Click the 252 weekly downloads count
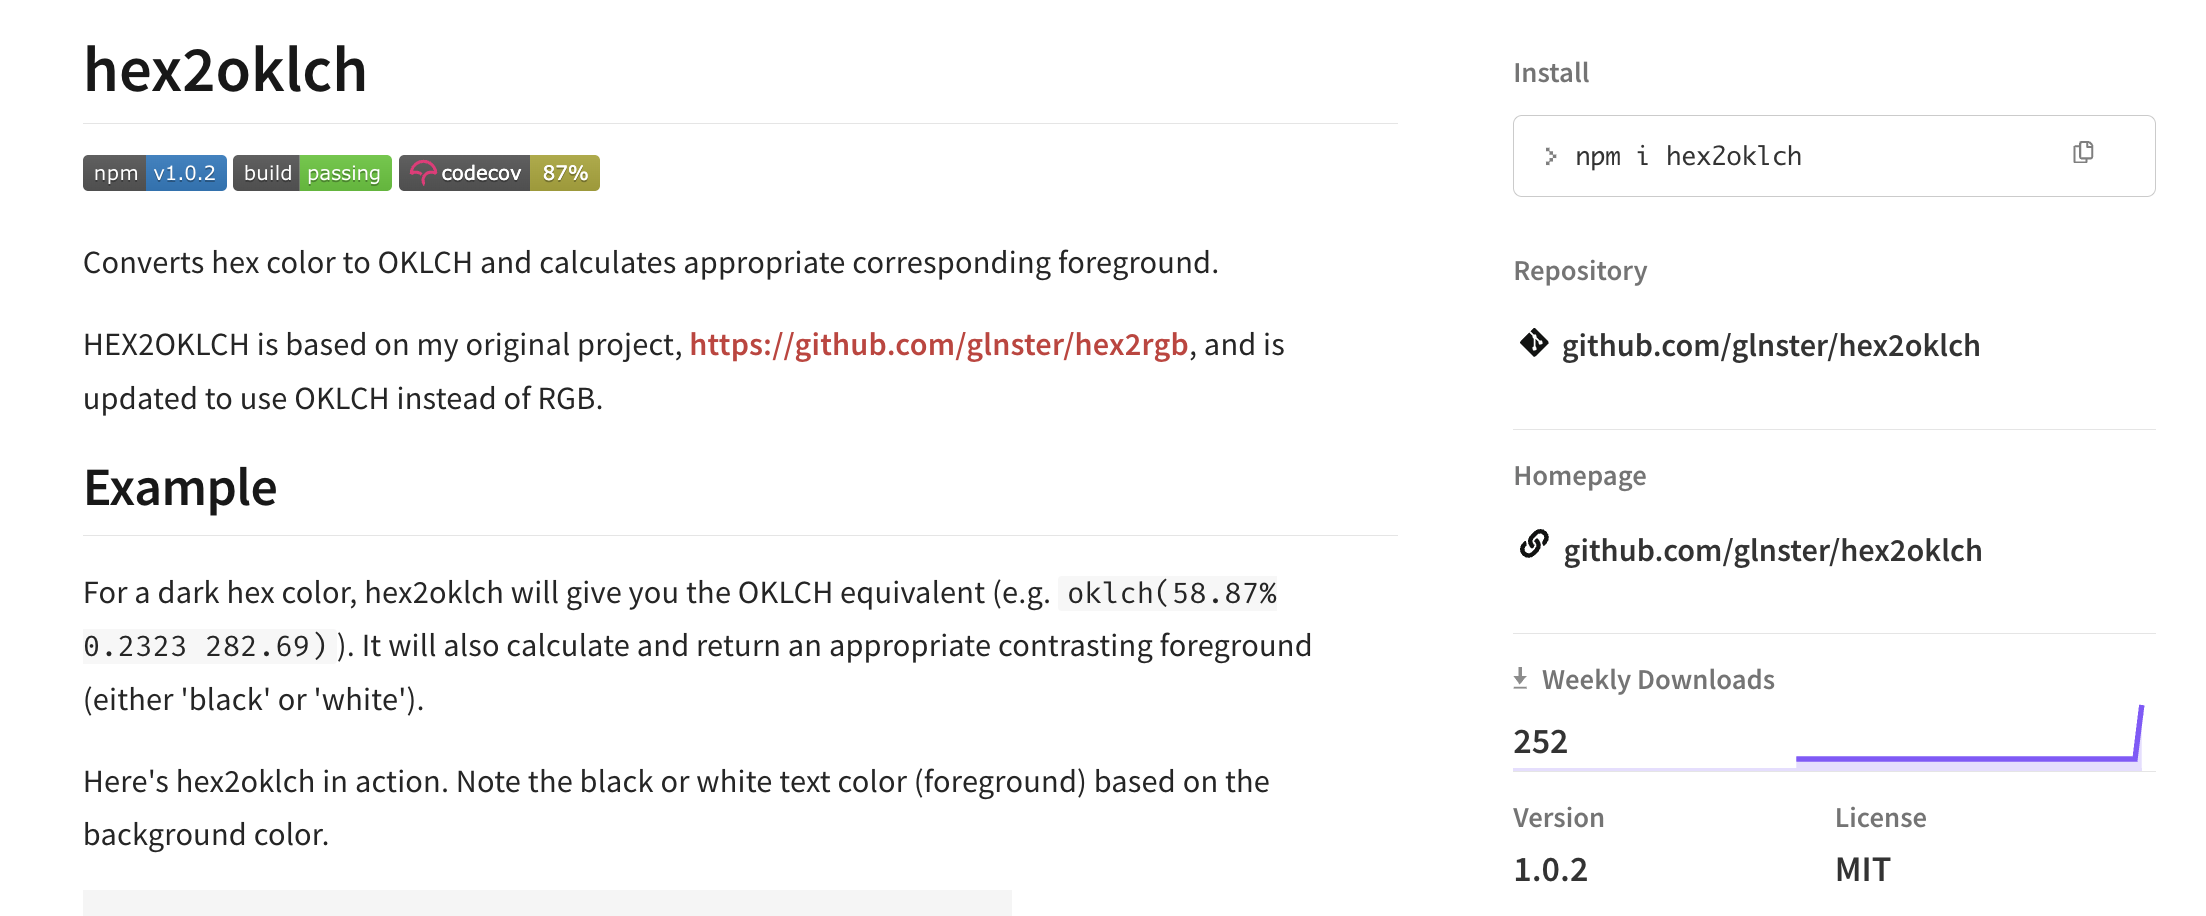The image size is (2206, 916). pos(1540,742)
